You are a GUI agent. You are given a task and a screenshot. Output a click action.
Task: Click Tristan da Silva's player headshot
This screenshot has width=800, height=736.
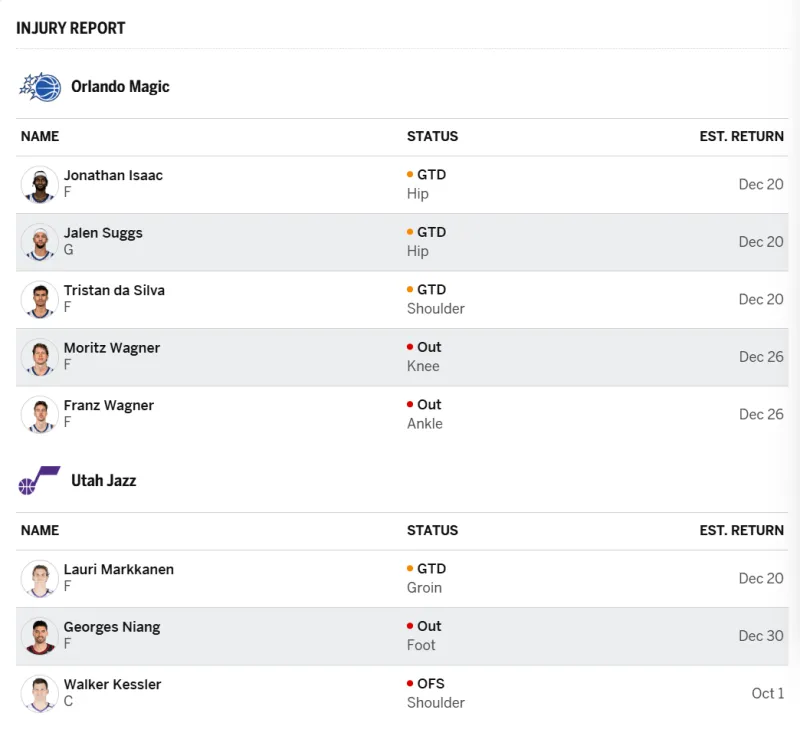40,300
